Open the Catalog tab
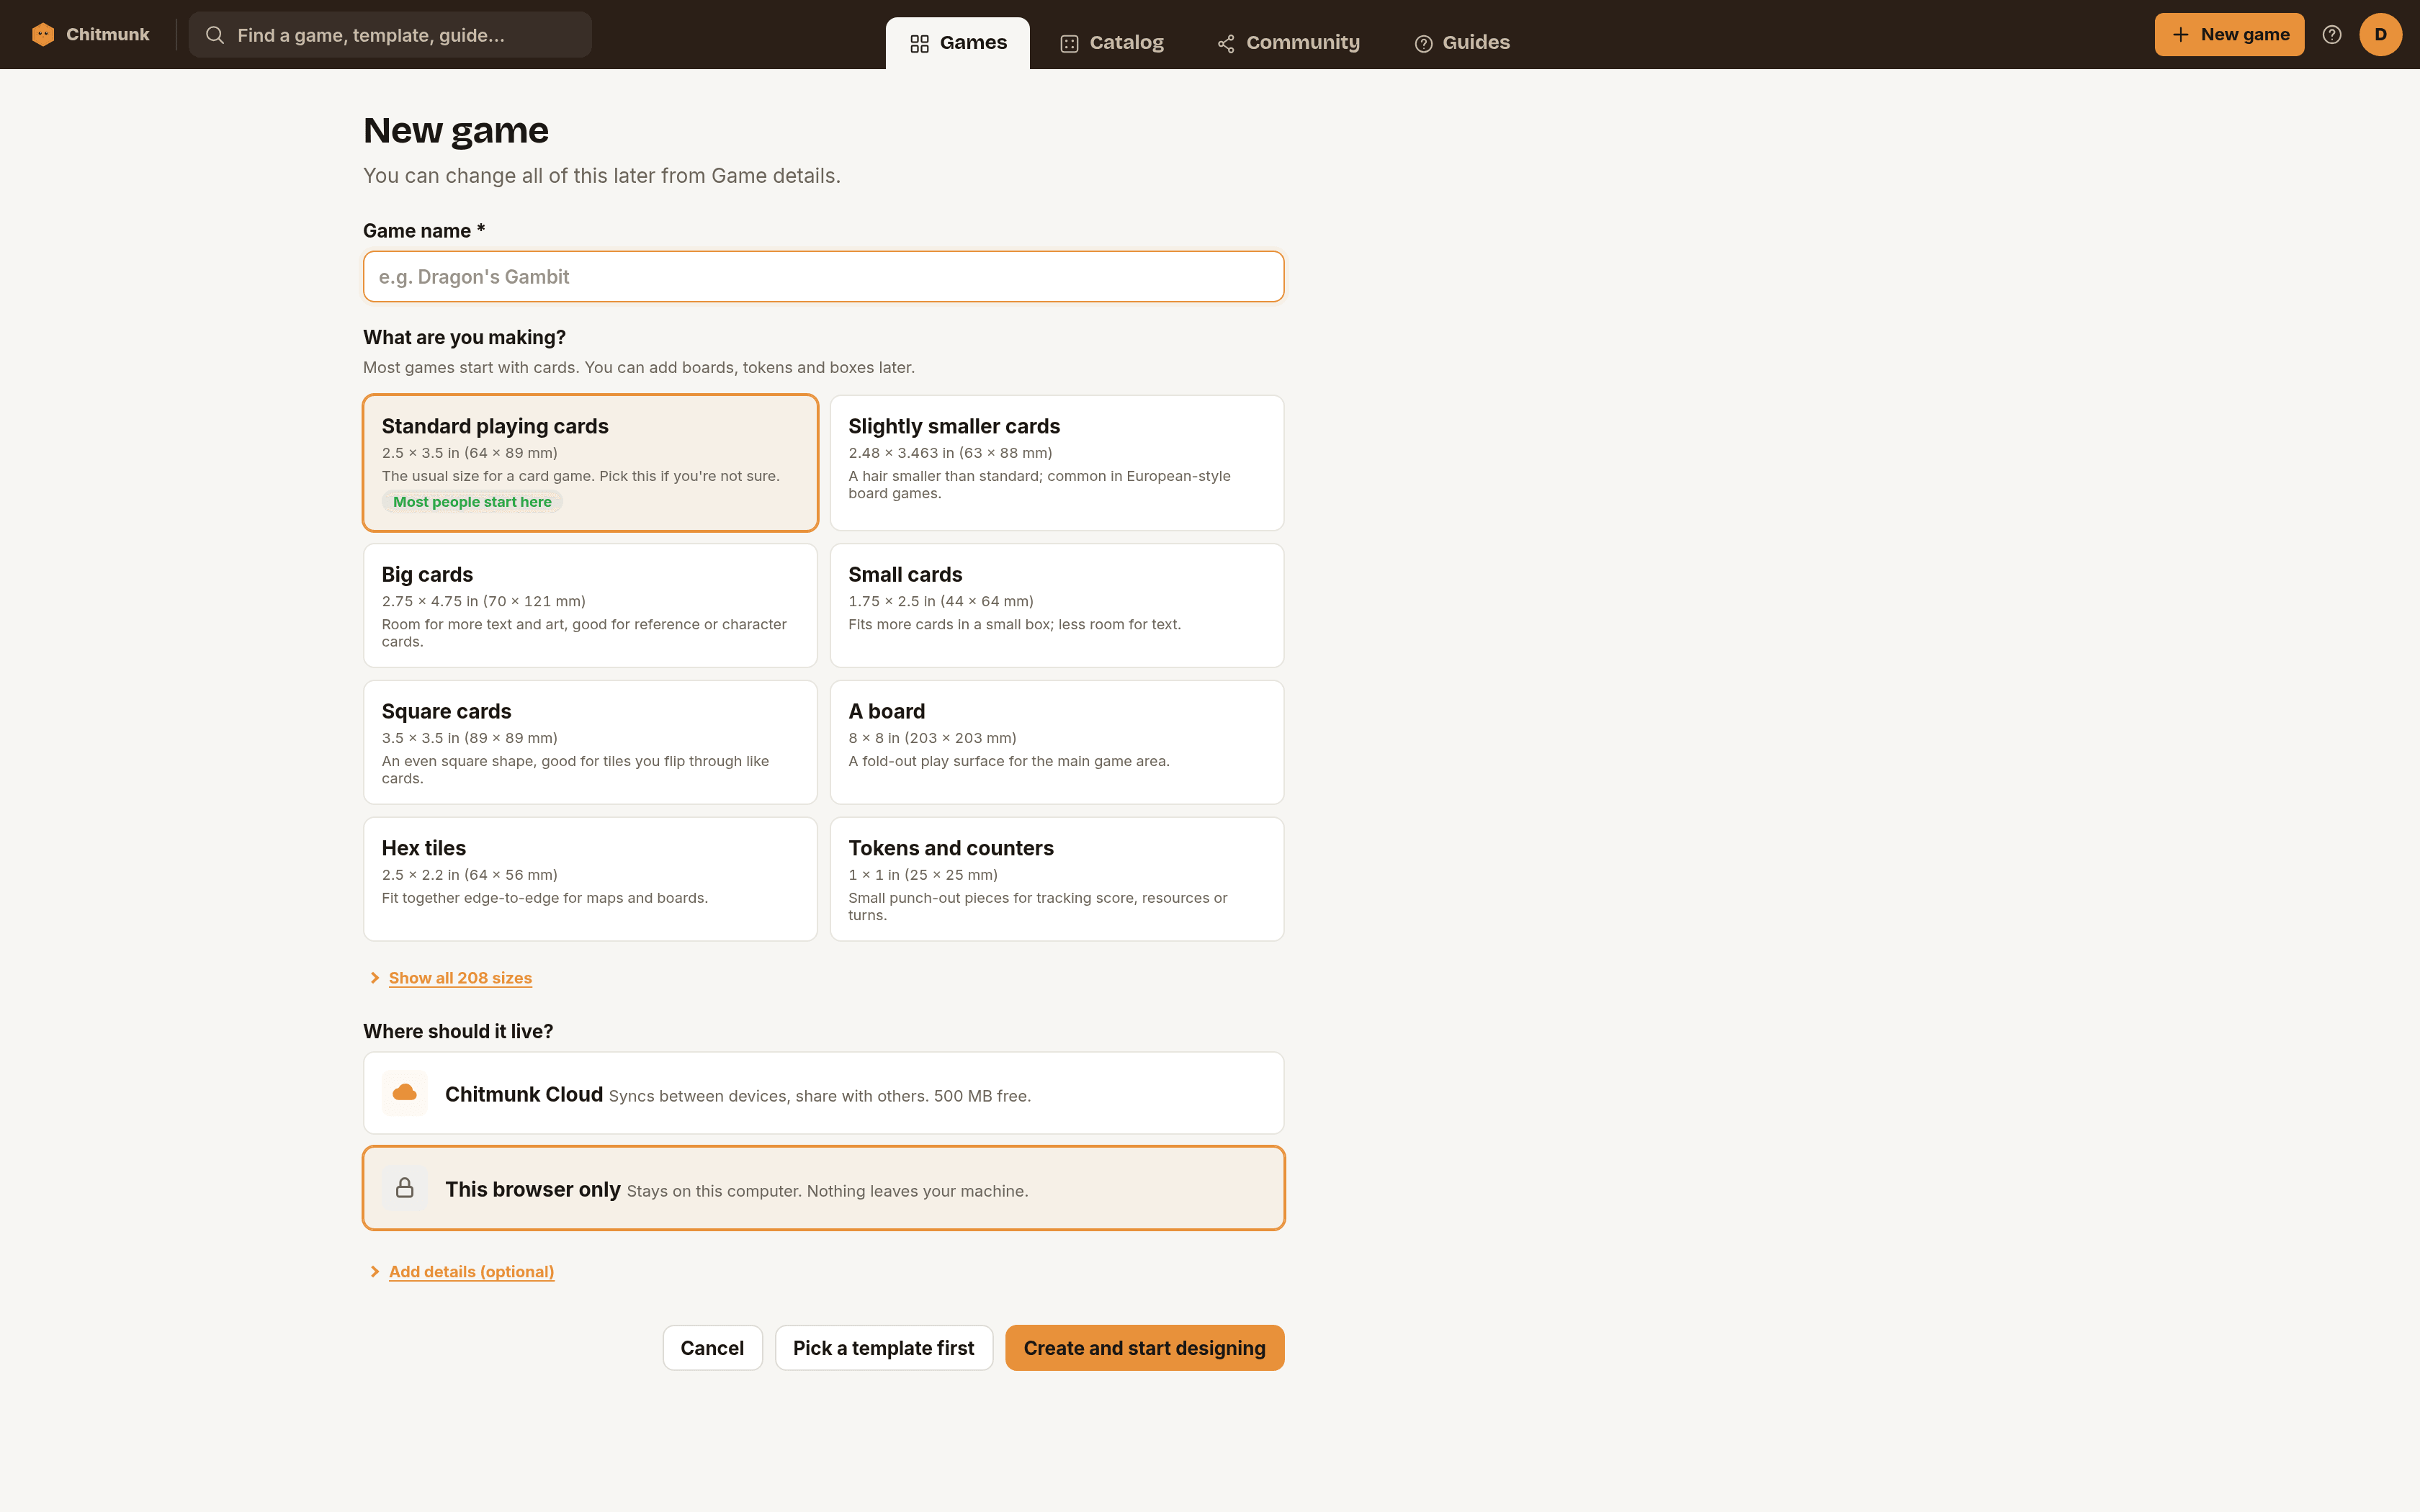This screenshot has width=2420, height=1512. pos(1112,43)
